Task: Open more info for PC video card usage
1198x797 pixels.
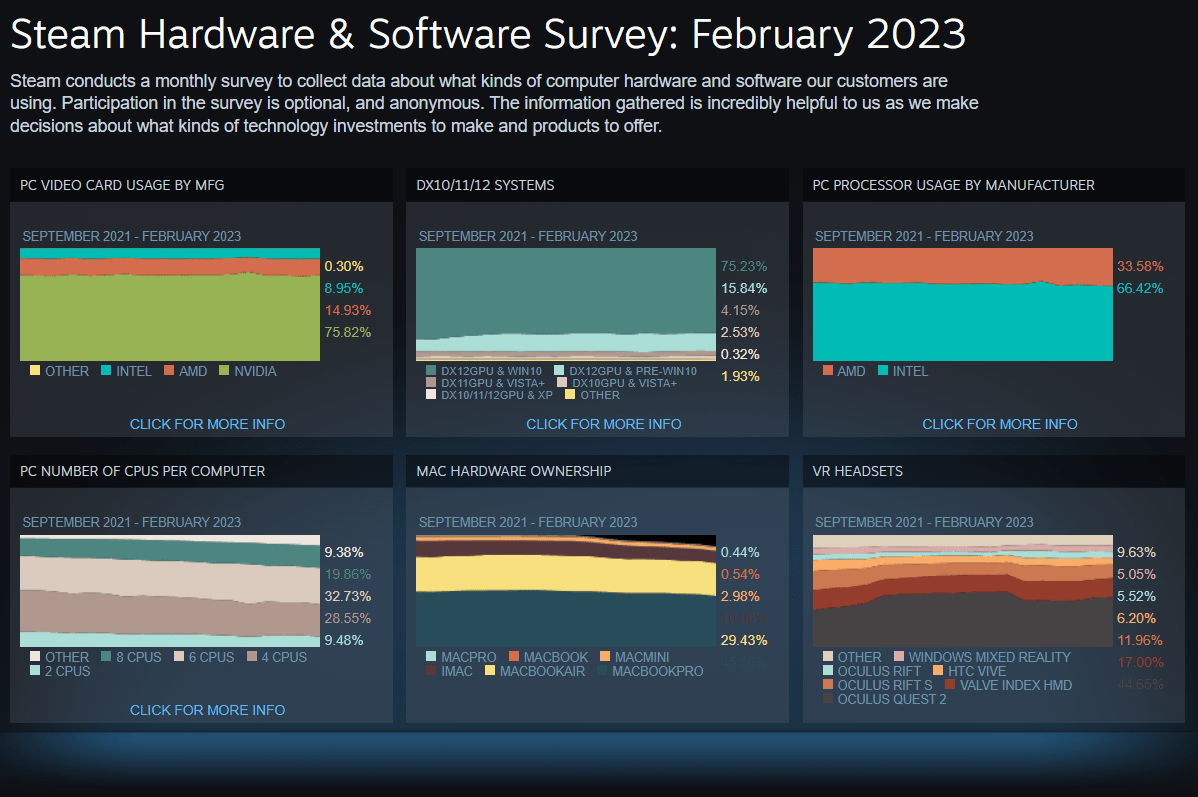Action: tap(207, 424)
